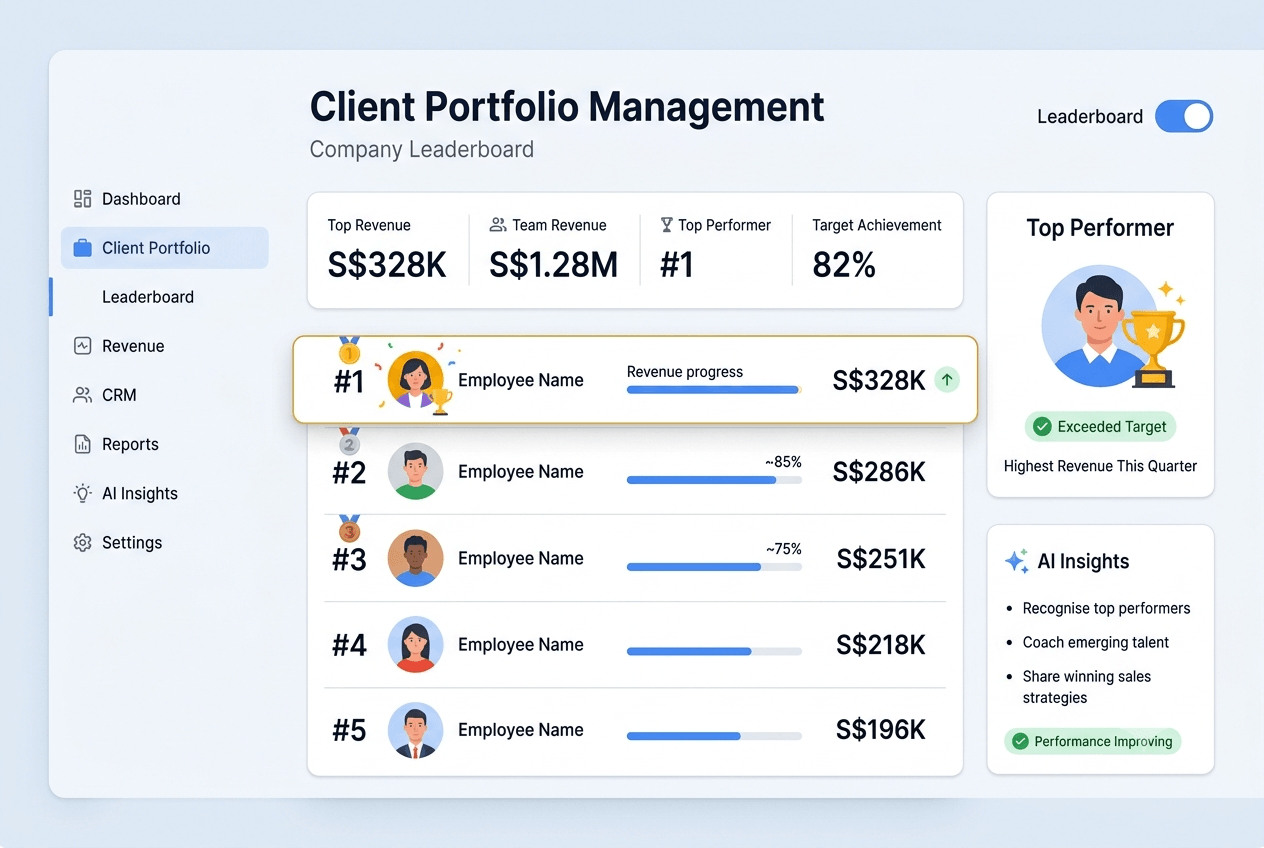Click the S$328K Top Revenue stat value
This screenshot has width=1264, height=848.
tap(387, 265)
